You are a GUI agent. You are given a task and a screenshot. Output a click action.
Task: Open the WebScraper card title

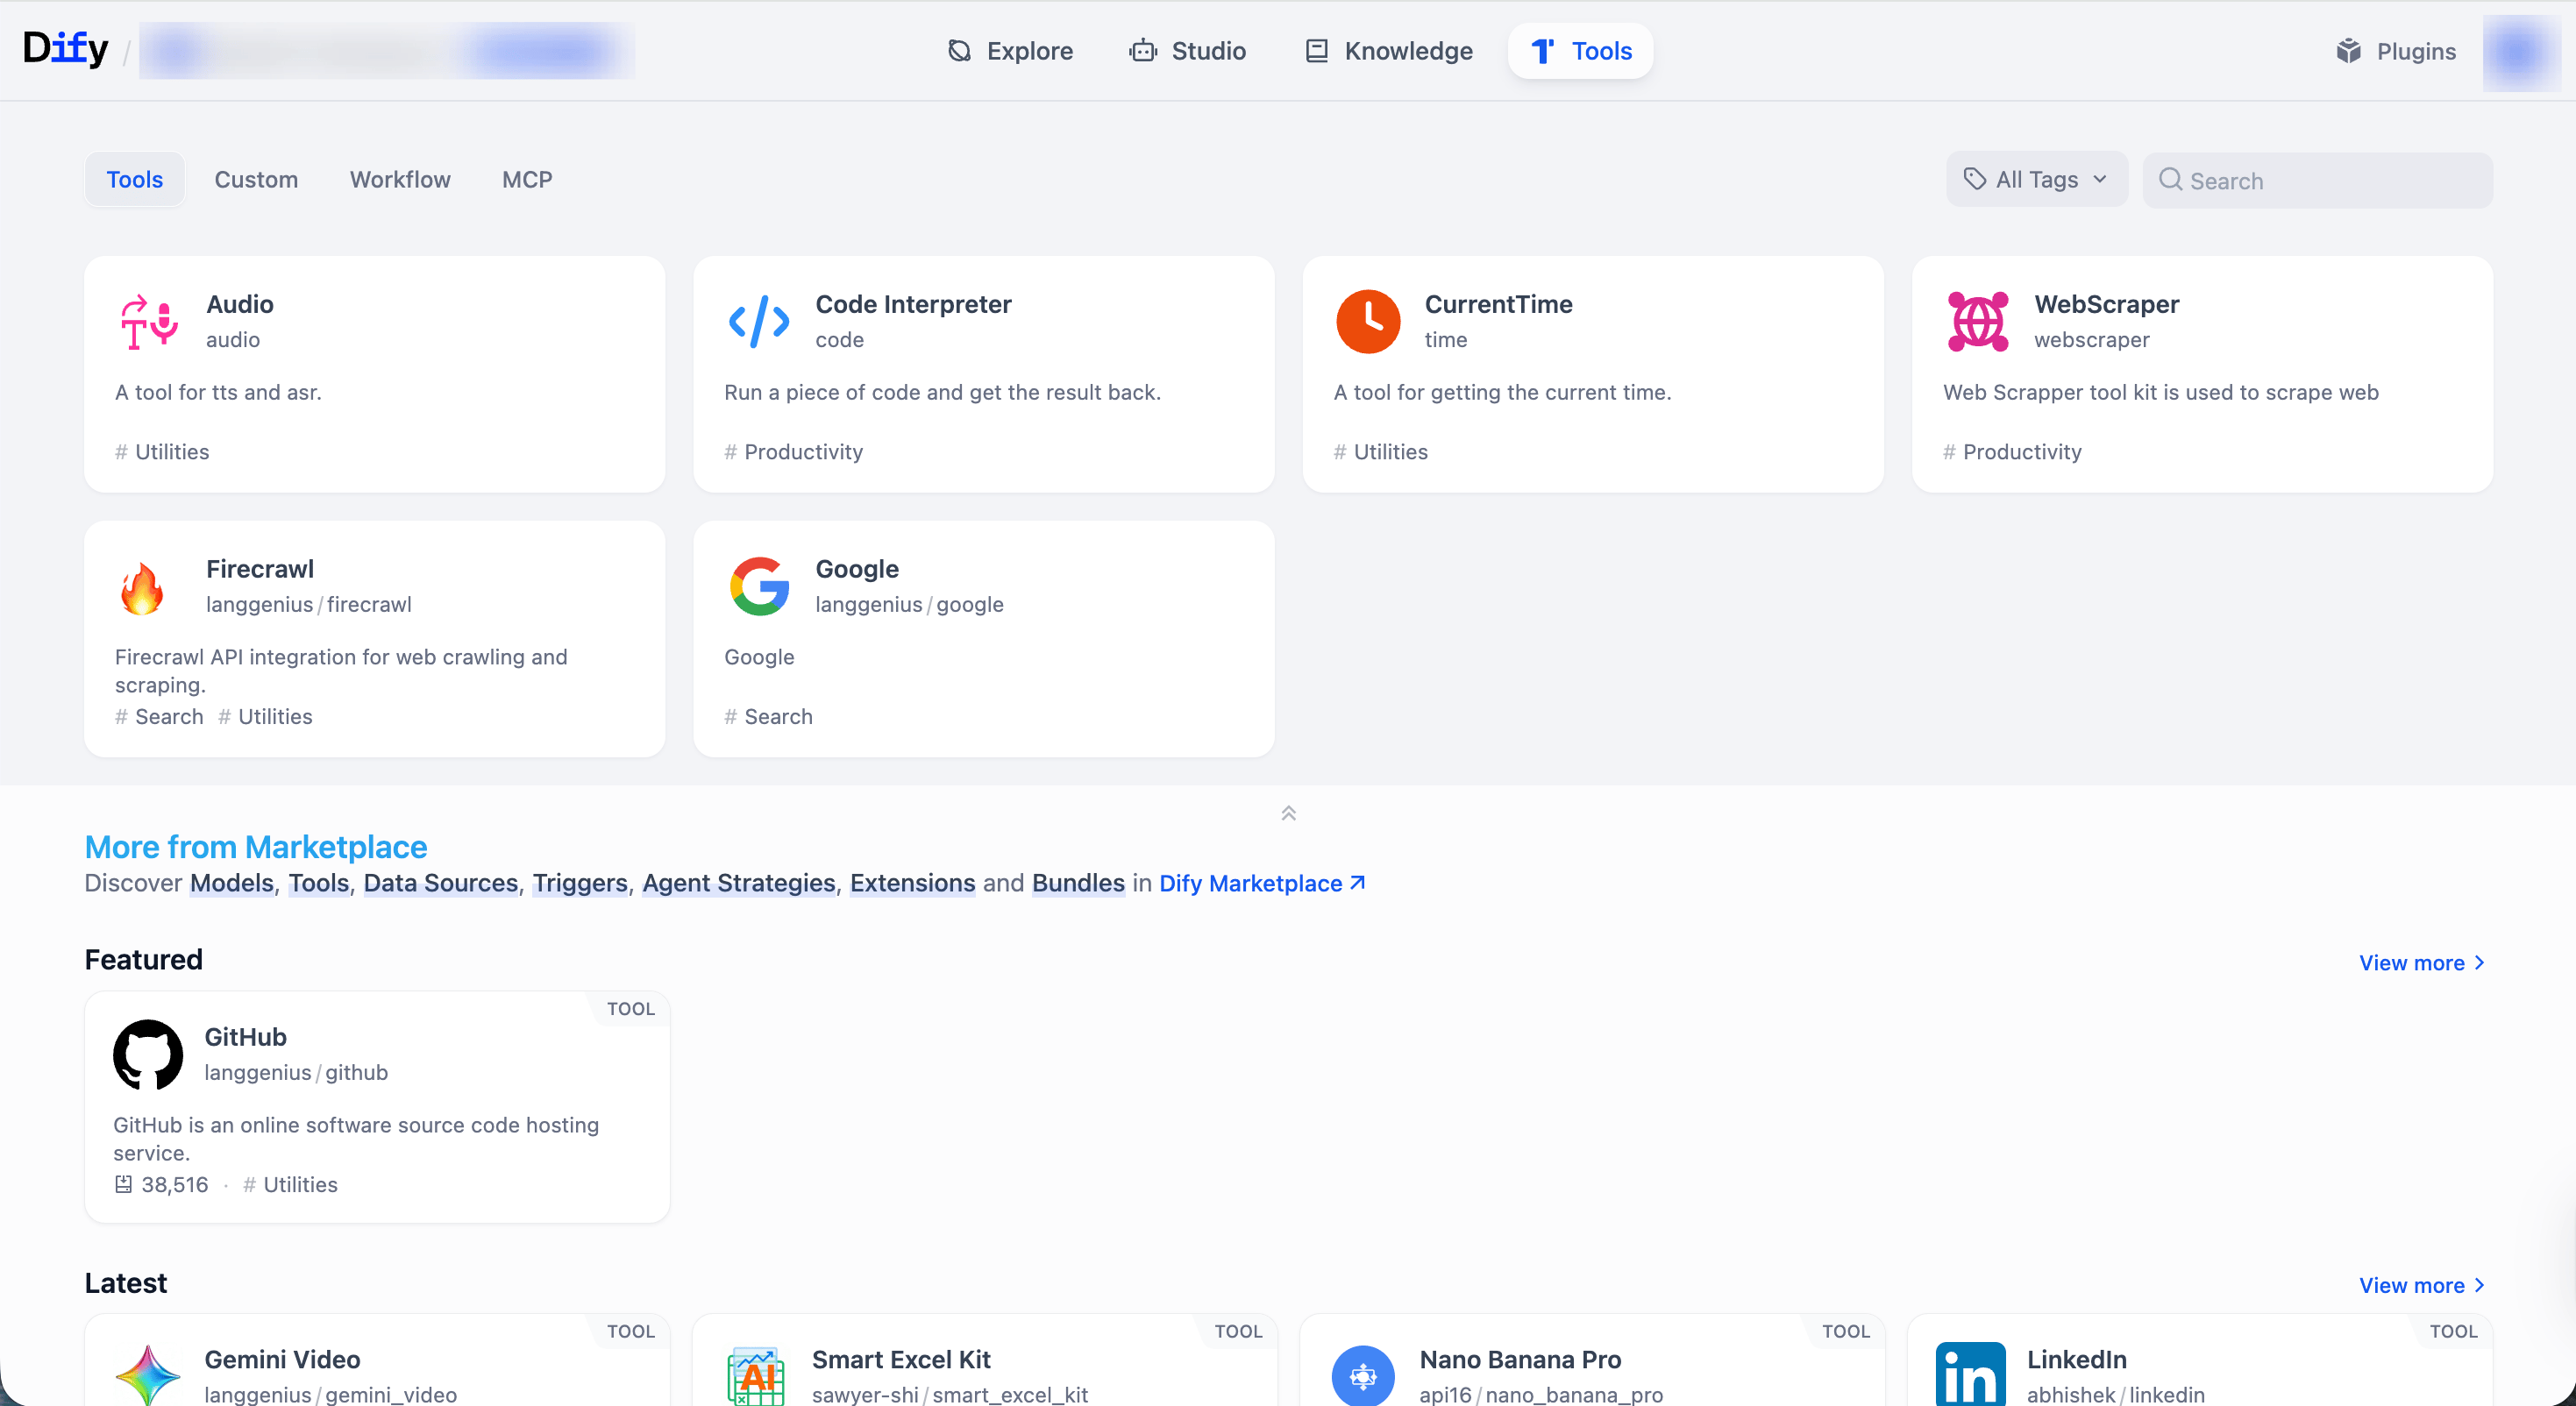click(2106, 304)
